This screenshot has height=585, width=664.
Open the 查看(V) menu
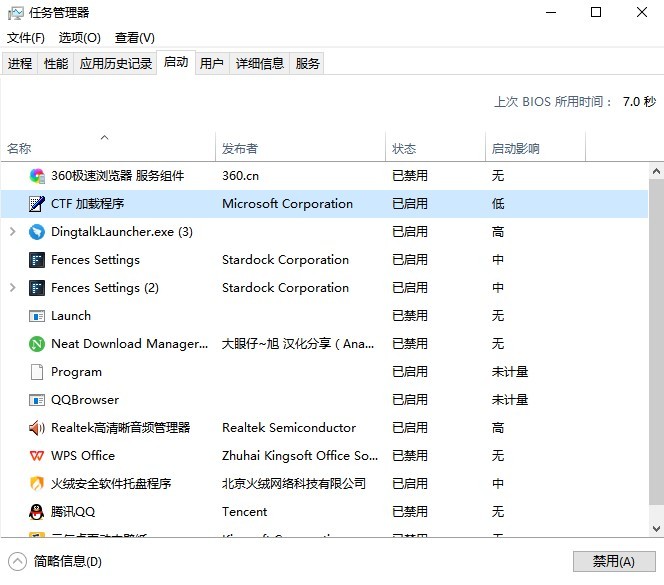click(135, 38)
